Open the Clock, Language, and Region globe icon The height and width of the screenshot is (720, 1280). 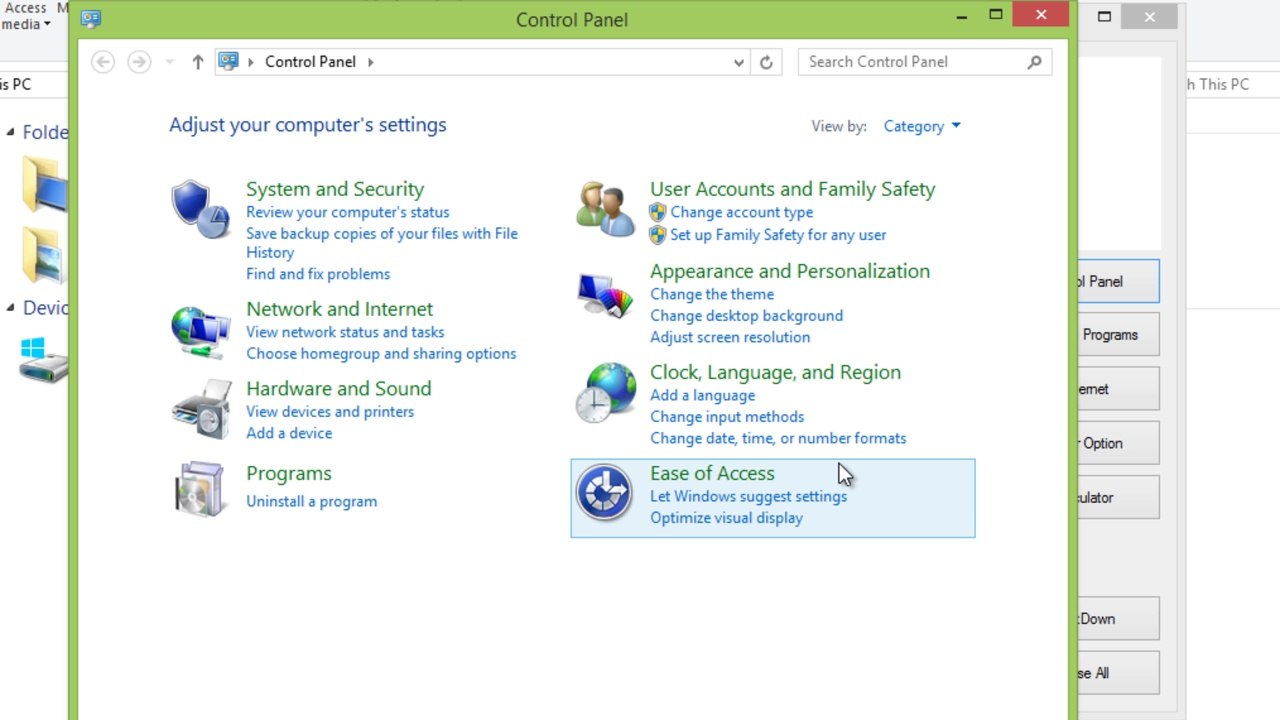click(x=605, y=392)
